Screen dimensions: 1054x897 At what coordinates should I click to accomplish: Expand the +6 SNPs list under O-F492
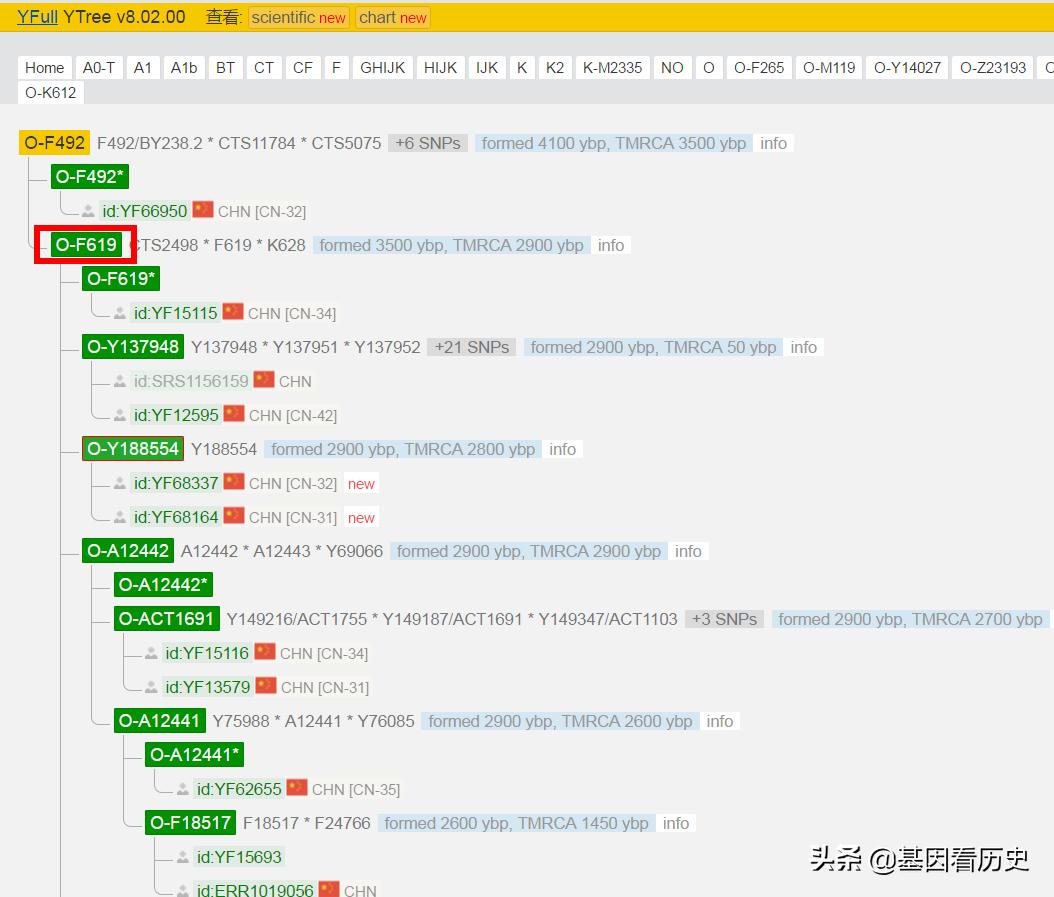point(428,142)
